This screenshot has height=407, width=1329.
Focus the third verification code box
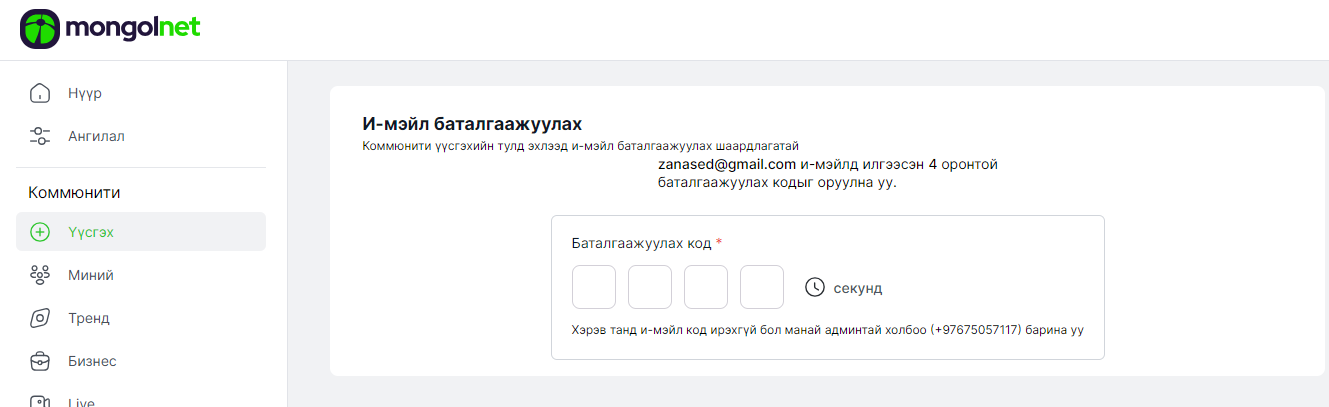click(706, 287)
